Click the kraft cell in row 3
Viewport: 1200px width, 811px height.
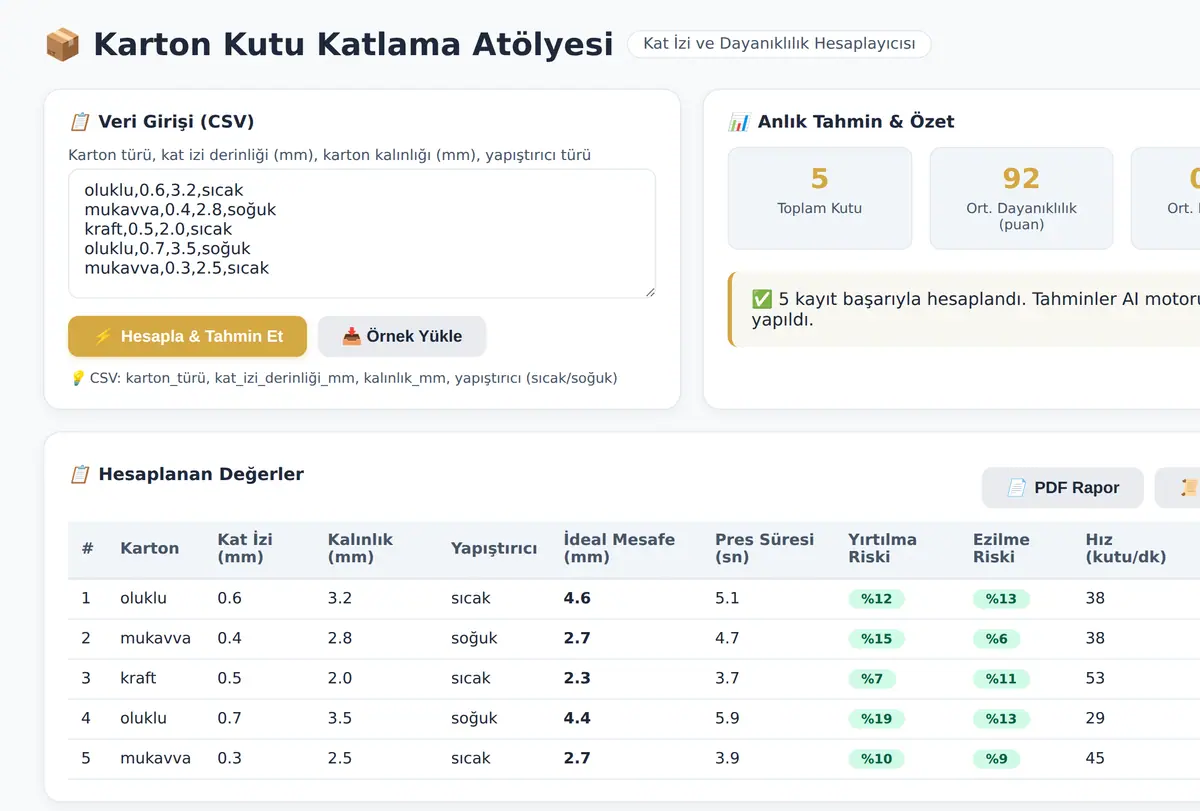click(x=138, y=678)
